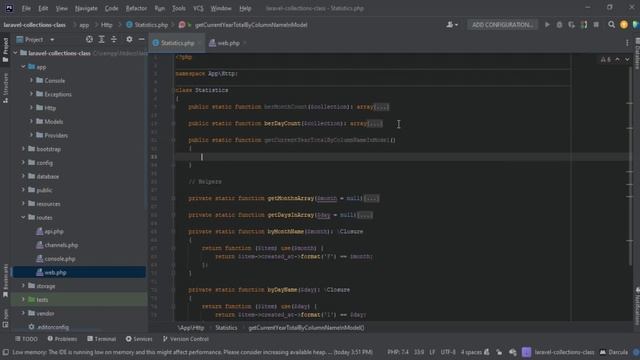This screenshot has height=360, width=640.
Task: Go to next highlighted error arrow
Action: (x=627, y=60)
